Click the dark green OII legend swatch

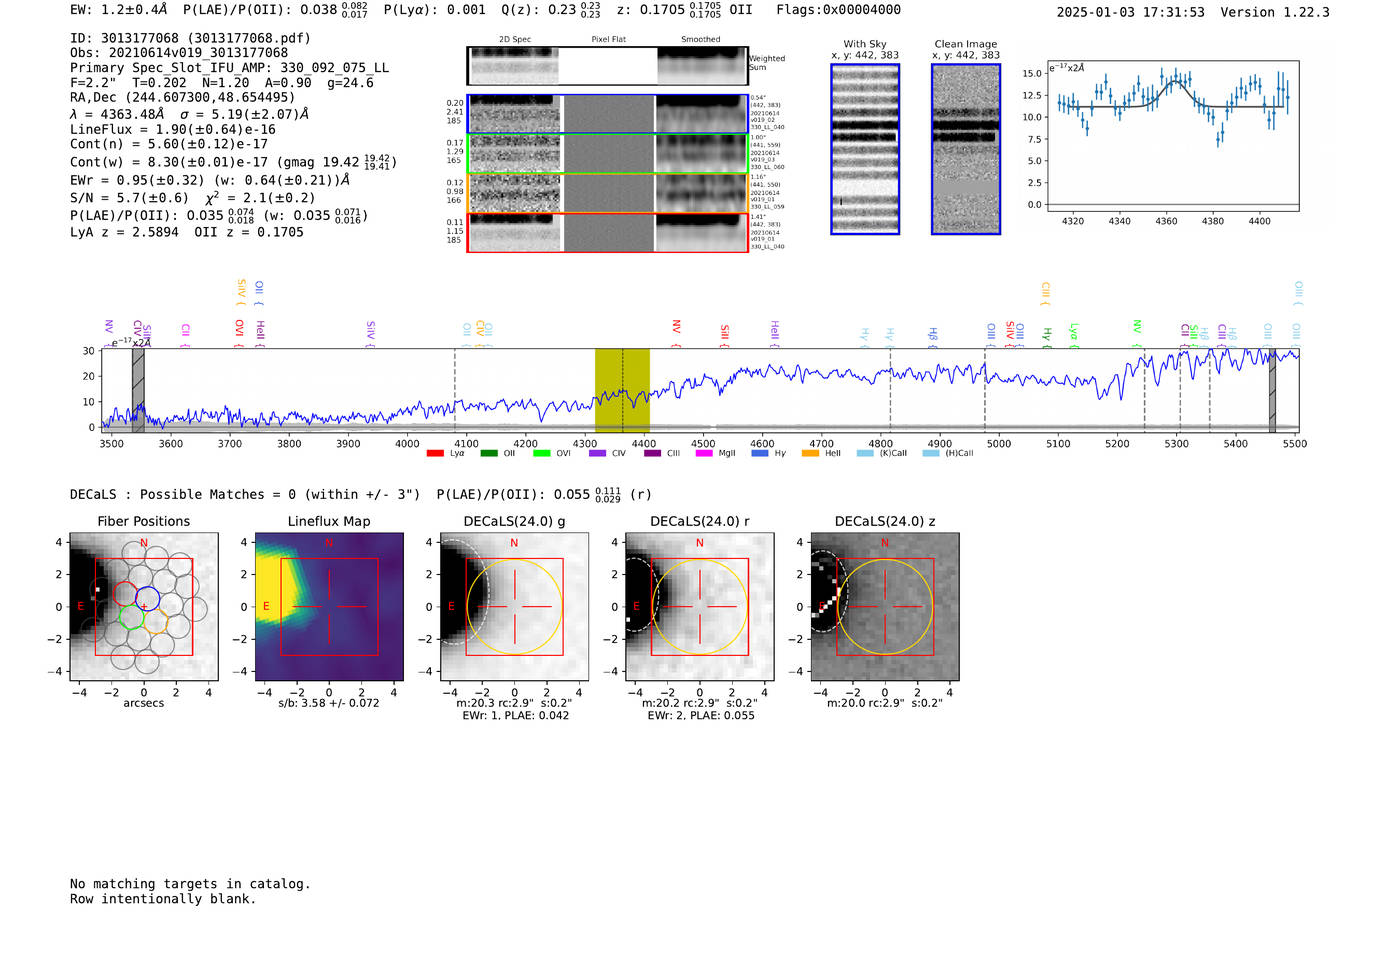[x=488, y=454]
